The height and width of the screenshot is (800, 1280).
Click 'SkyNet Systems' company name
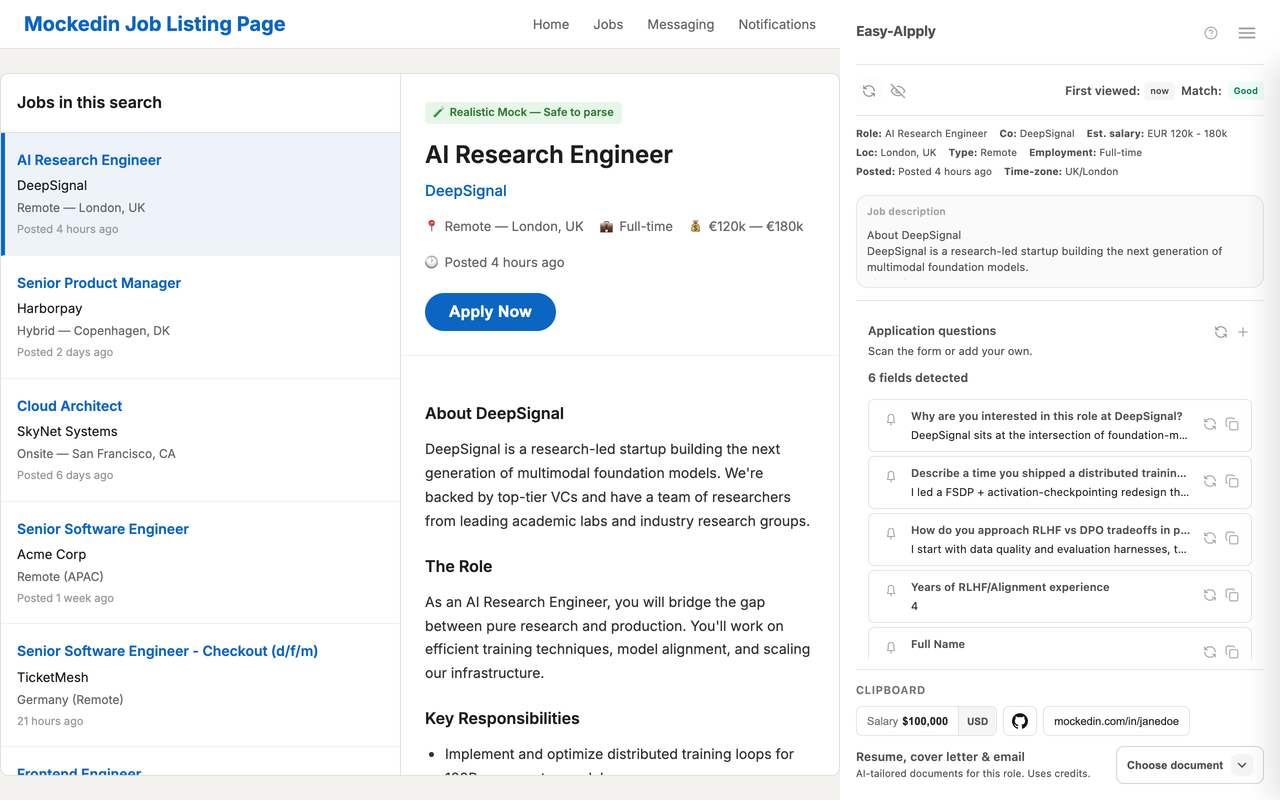coord(67,432)
